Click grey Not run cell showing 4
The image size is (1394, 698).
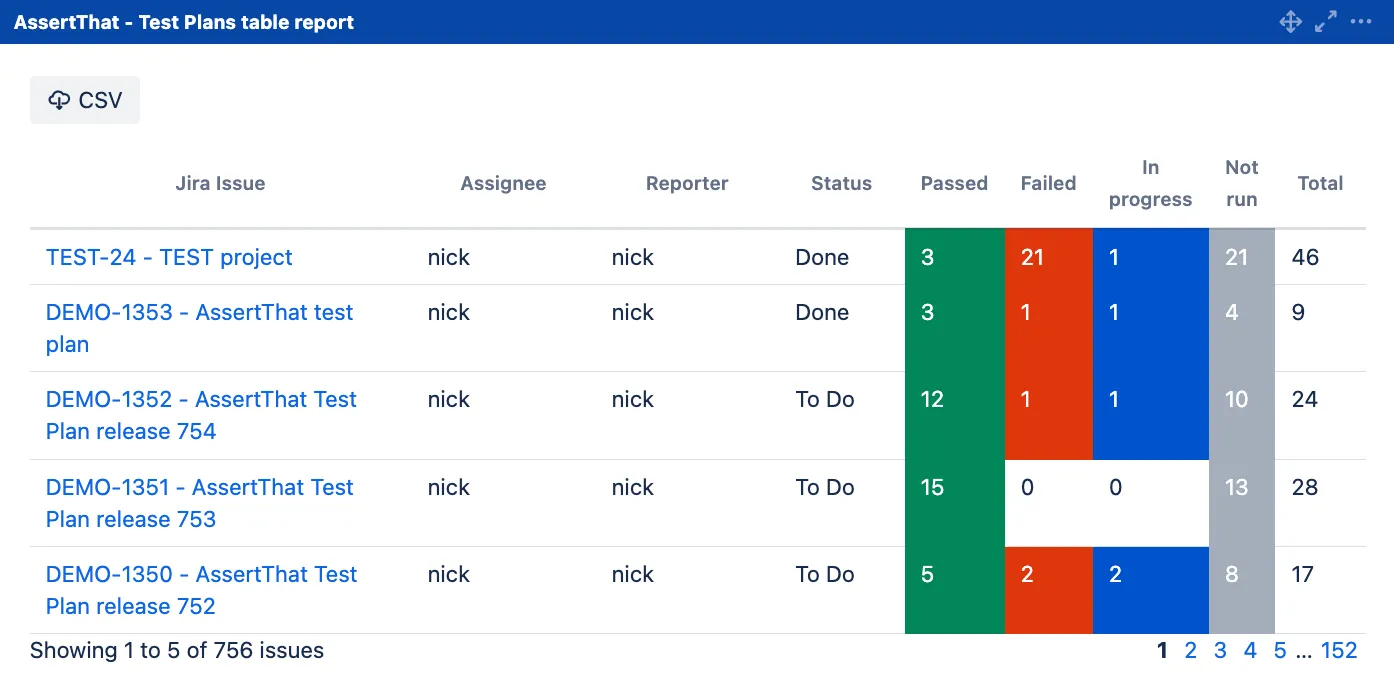[1242, 328]
